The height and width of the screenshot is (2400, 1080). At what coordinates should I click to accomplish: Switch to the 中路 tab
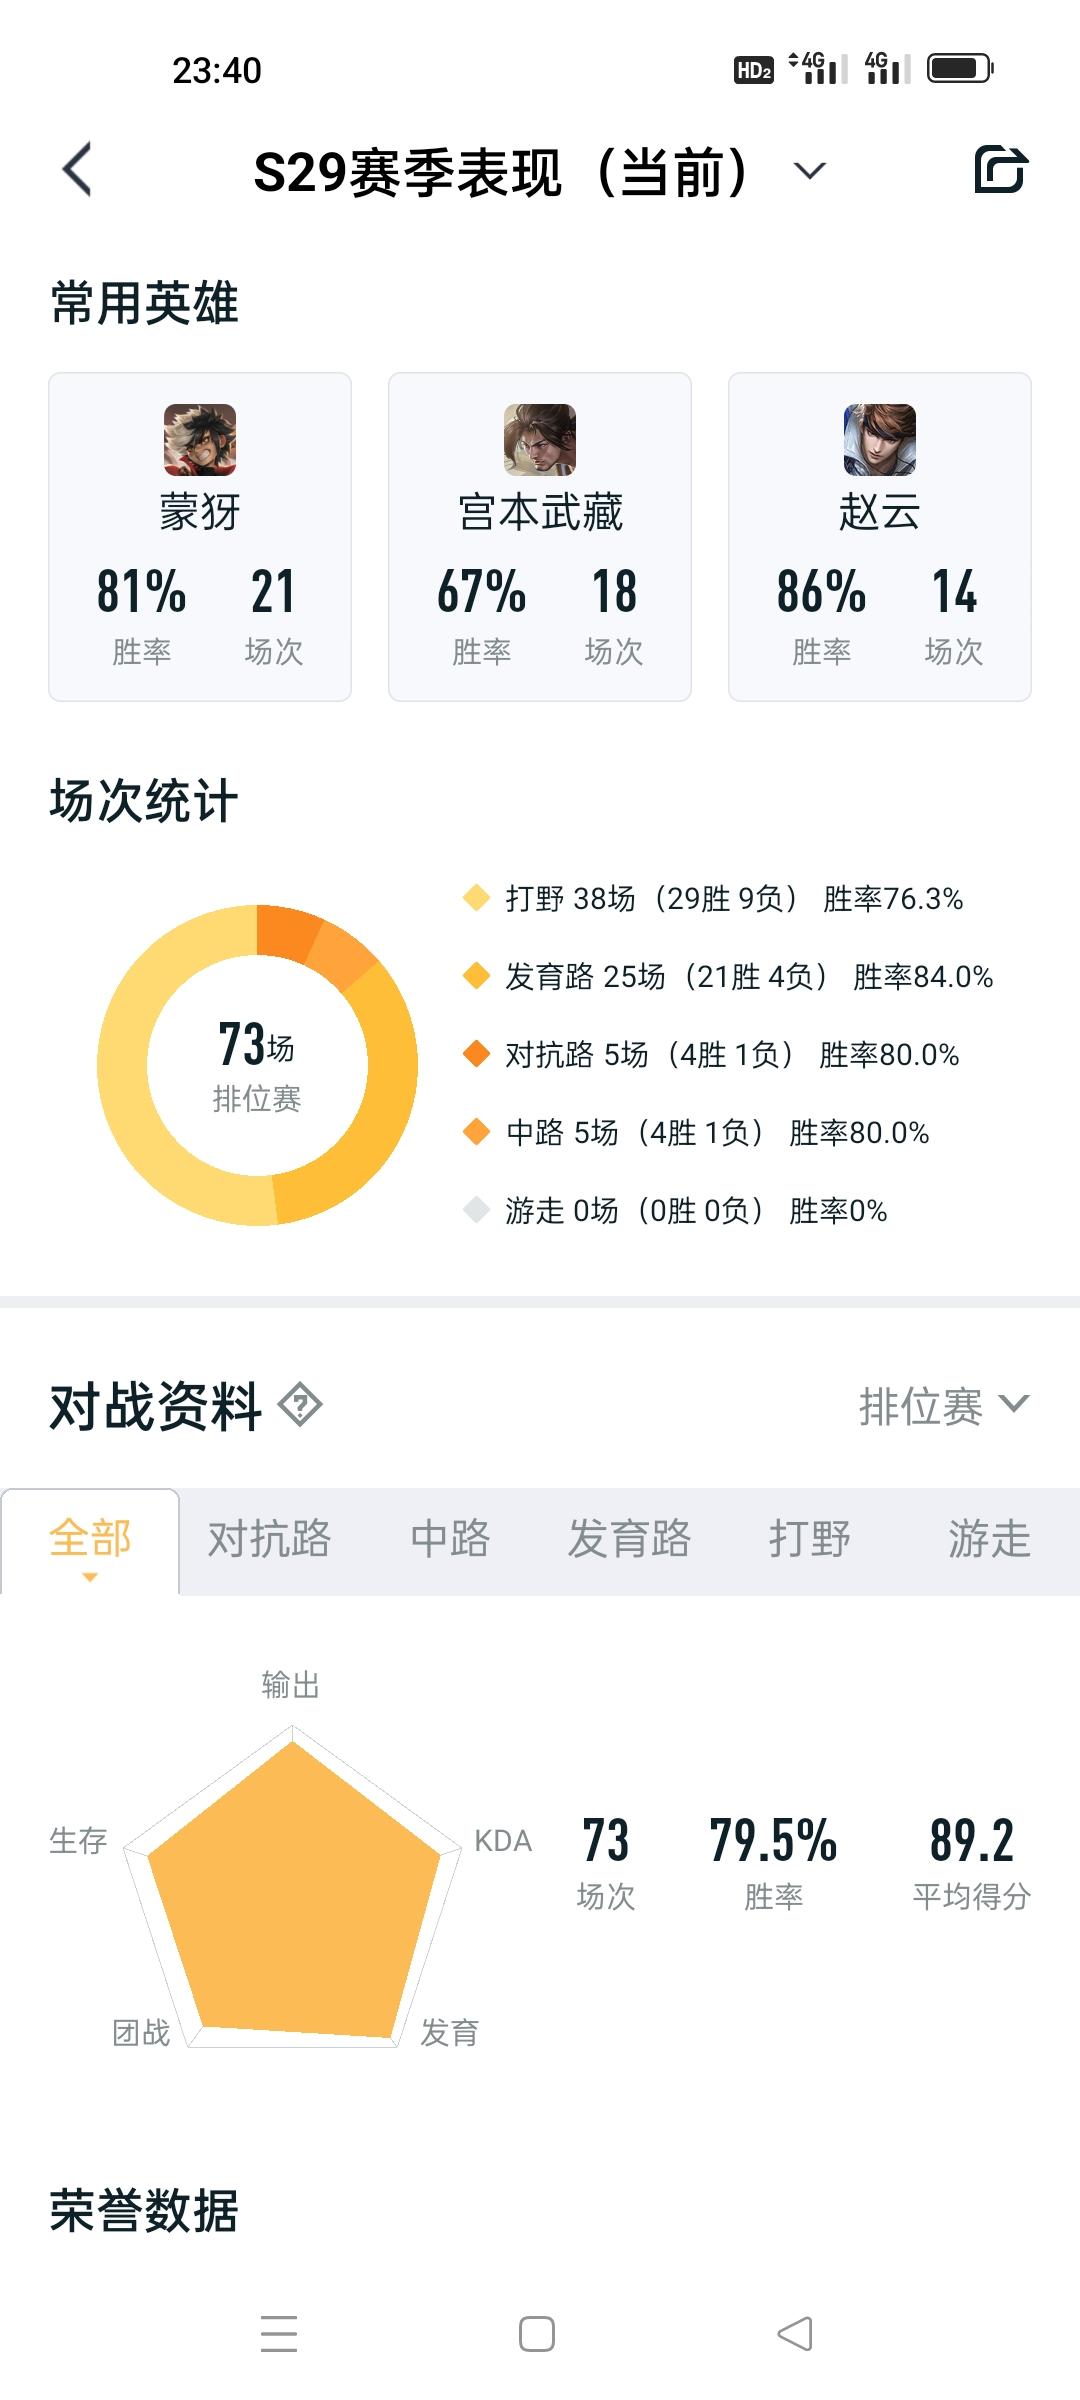(450, 1539)
